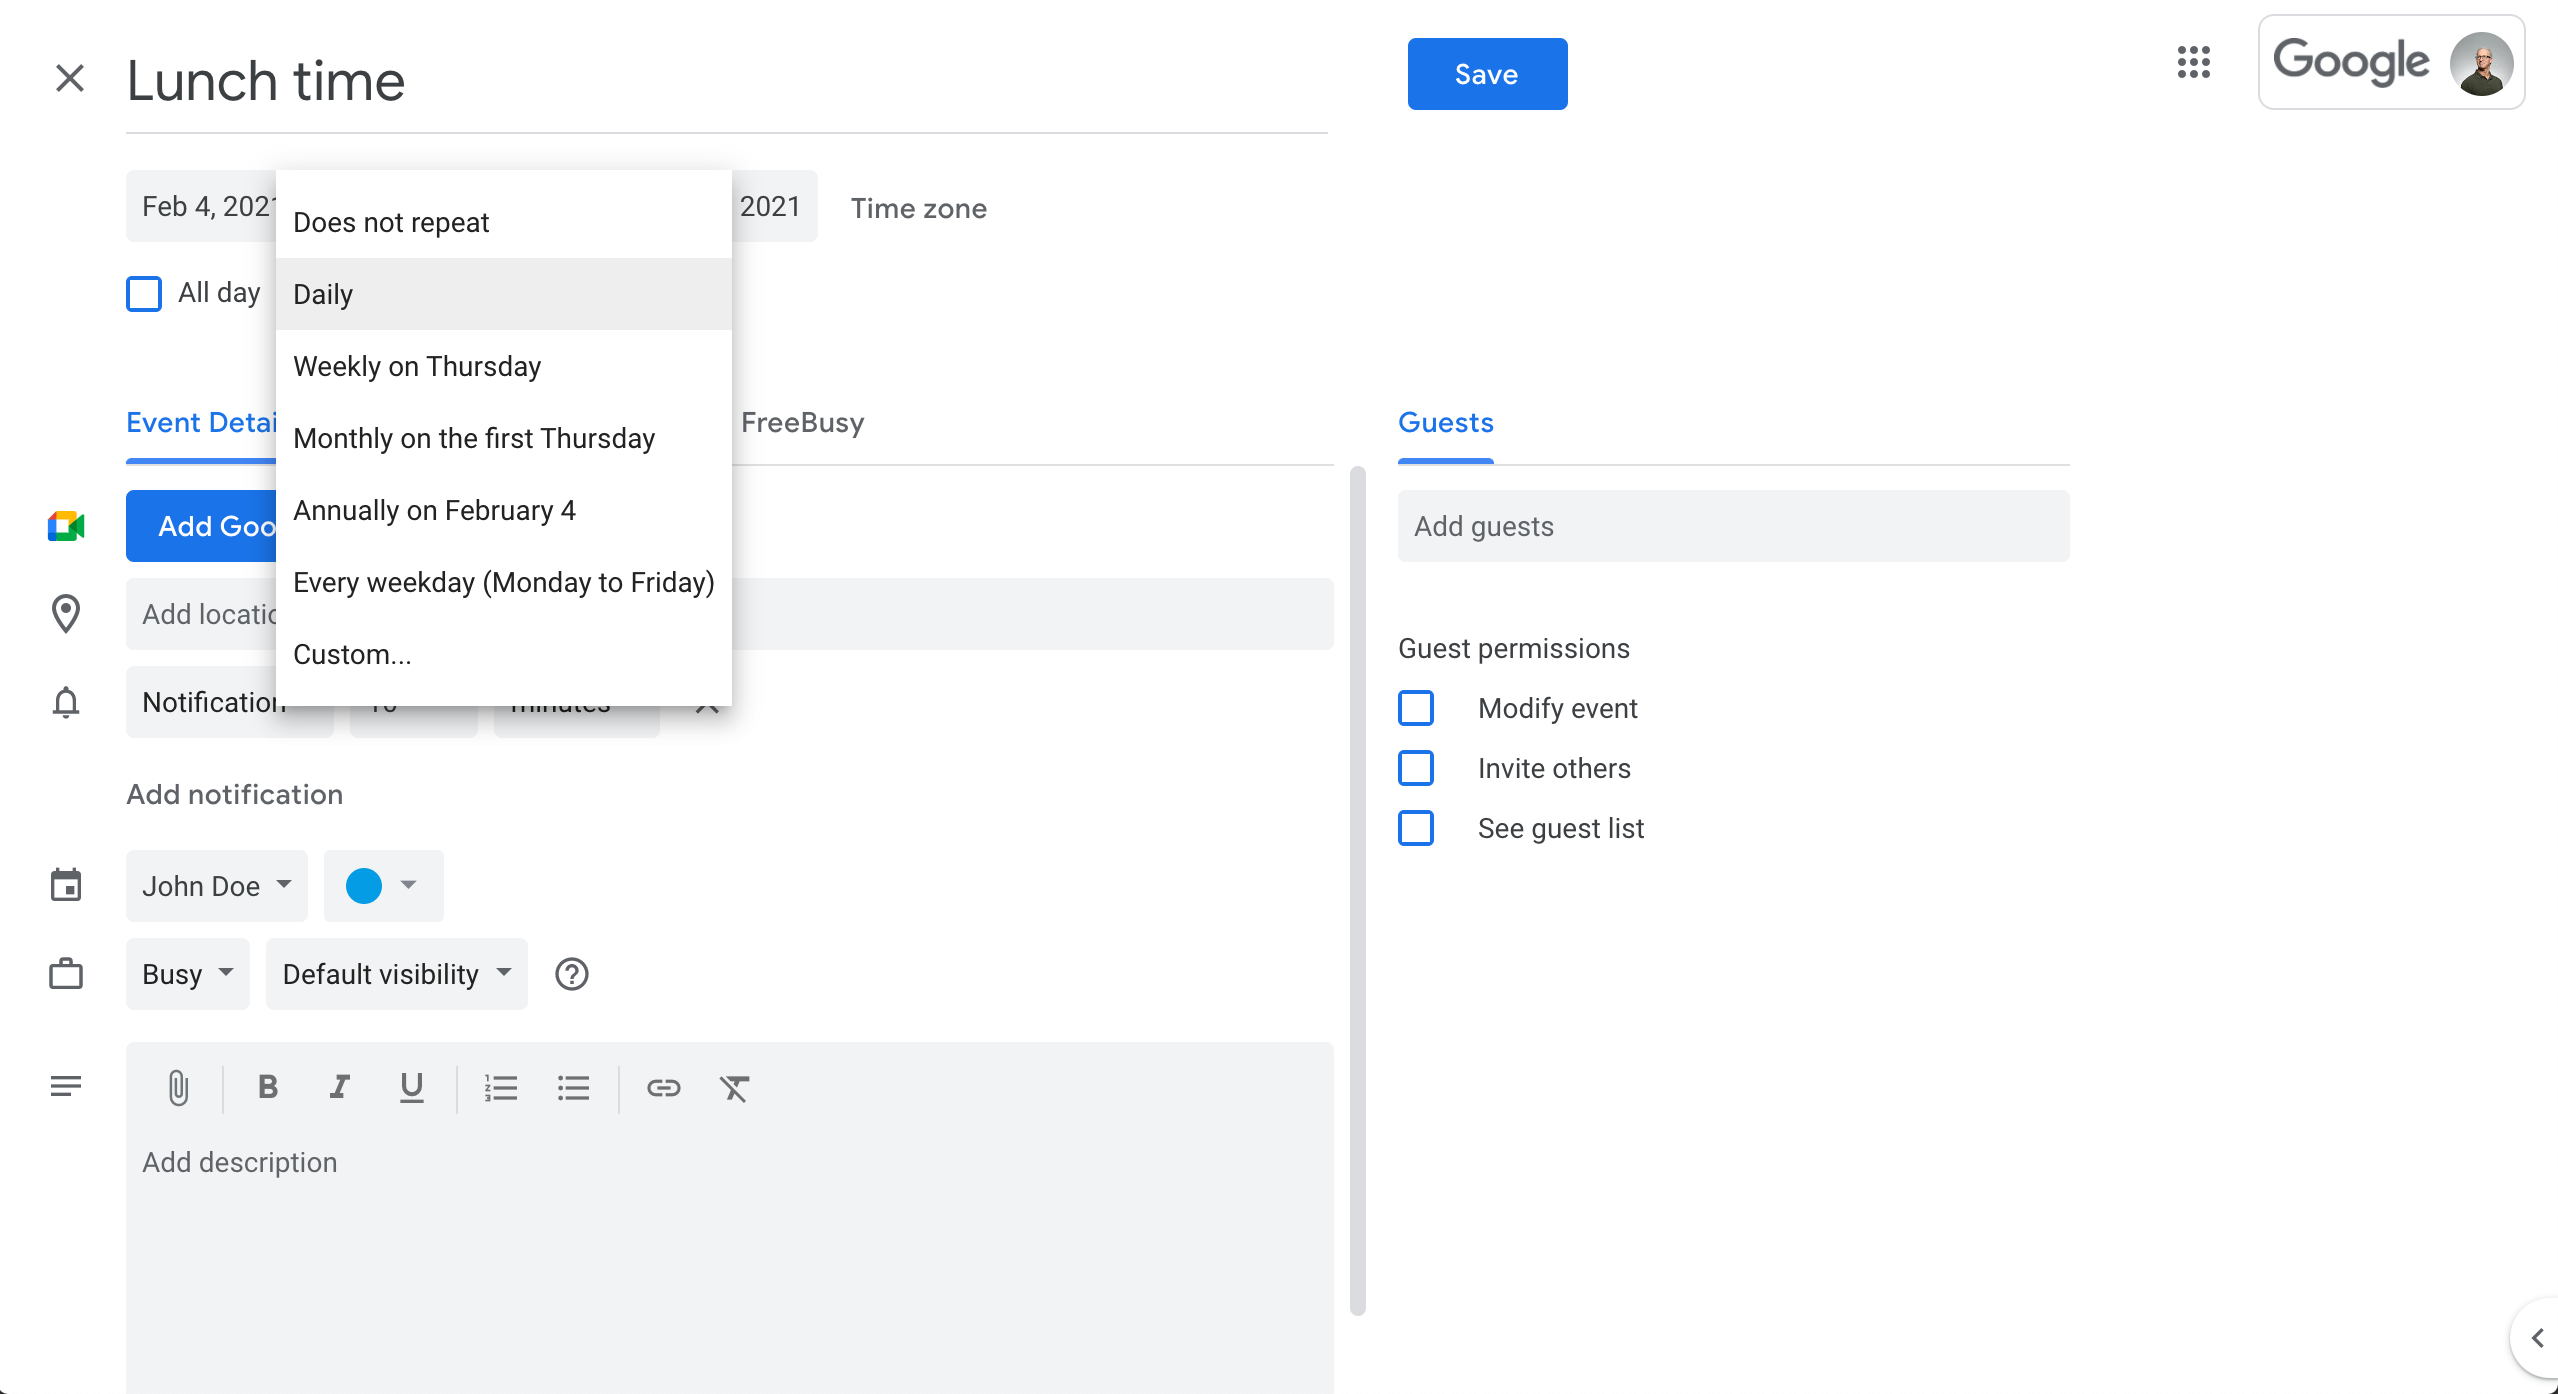
Task: Open the John Doe calendar dropdown
Action: pos(216,886)
